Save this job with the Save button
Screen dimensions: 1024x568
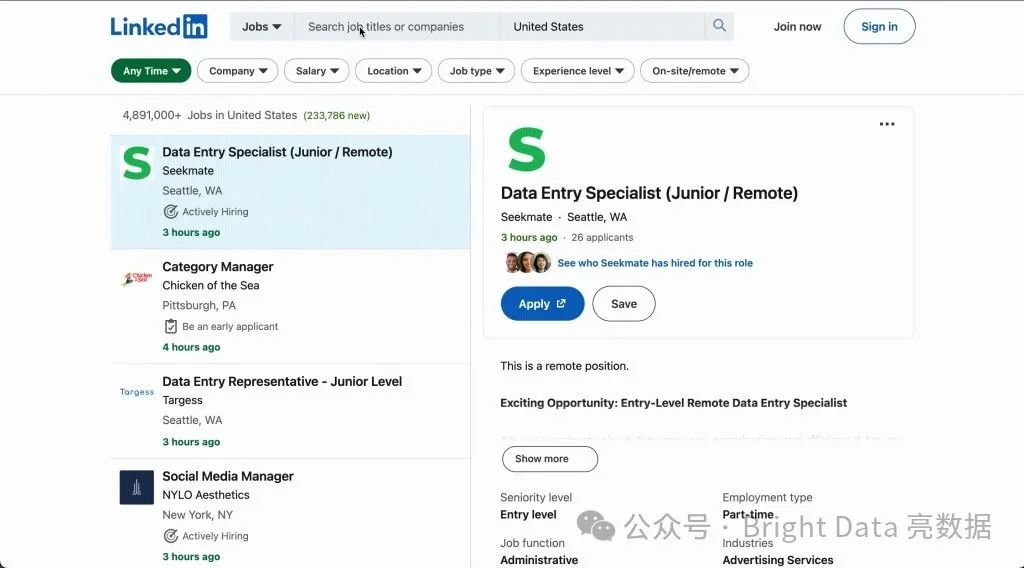(624, 304)
